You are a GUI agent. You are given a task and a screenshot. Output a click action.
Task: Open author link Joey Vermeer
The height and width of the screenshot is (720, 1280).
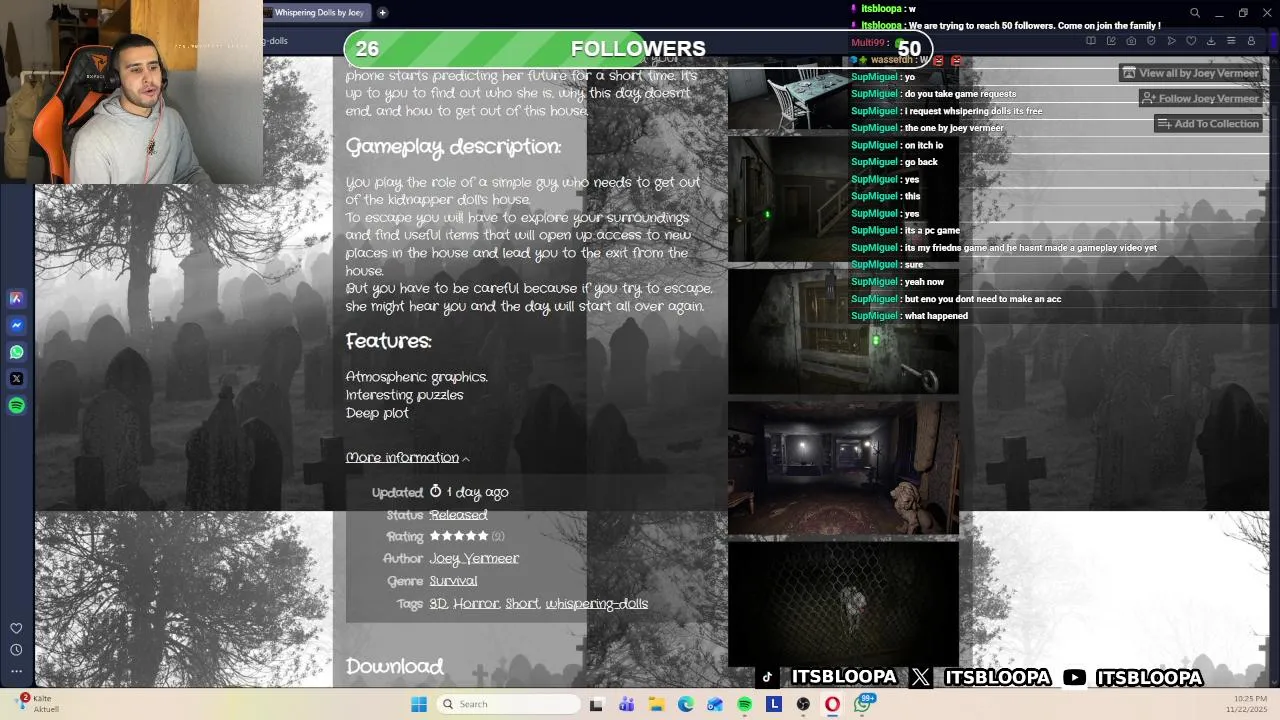(x=474, y=559)
